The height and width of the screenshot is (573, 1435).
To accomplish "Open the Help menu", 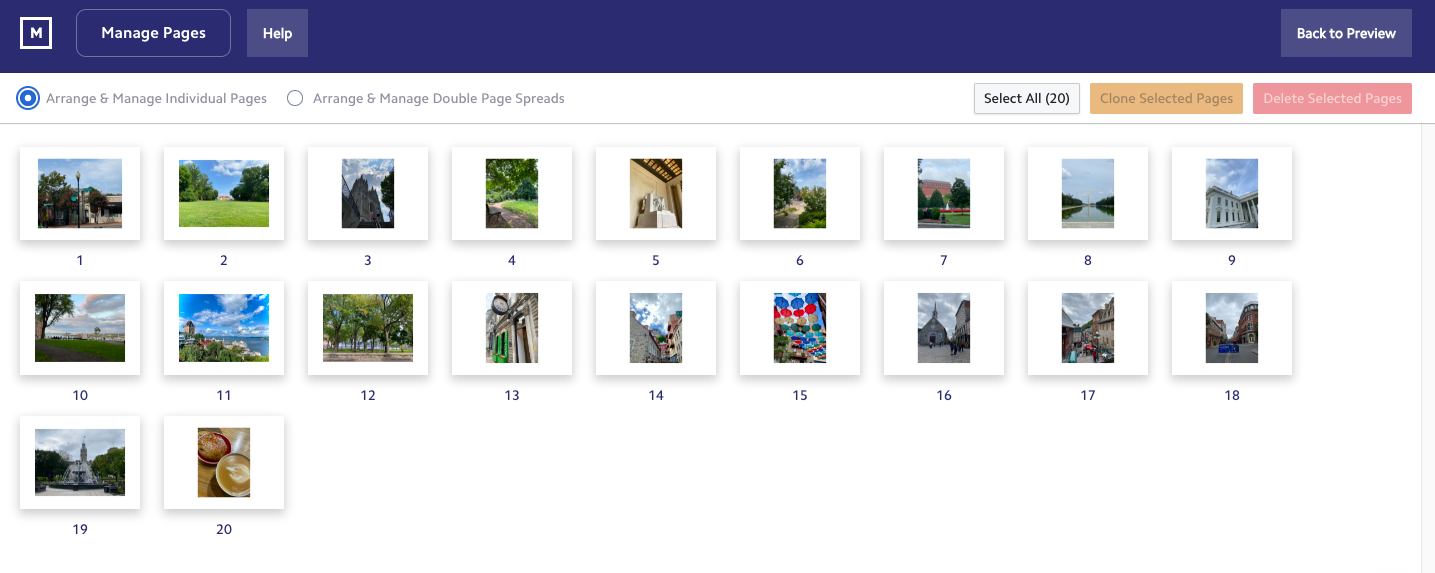I will (x=277, y=33).
